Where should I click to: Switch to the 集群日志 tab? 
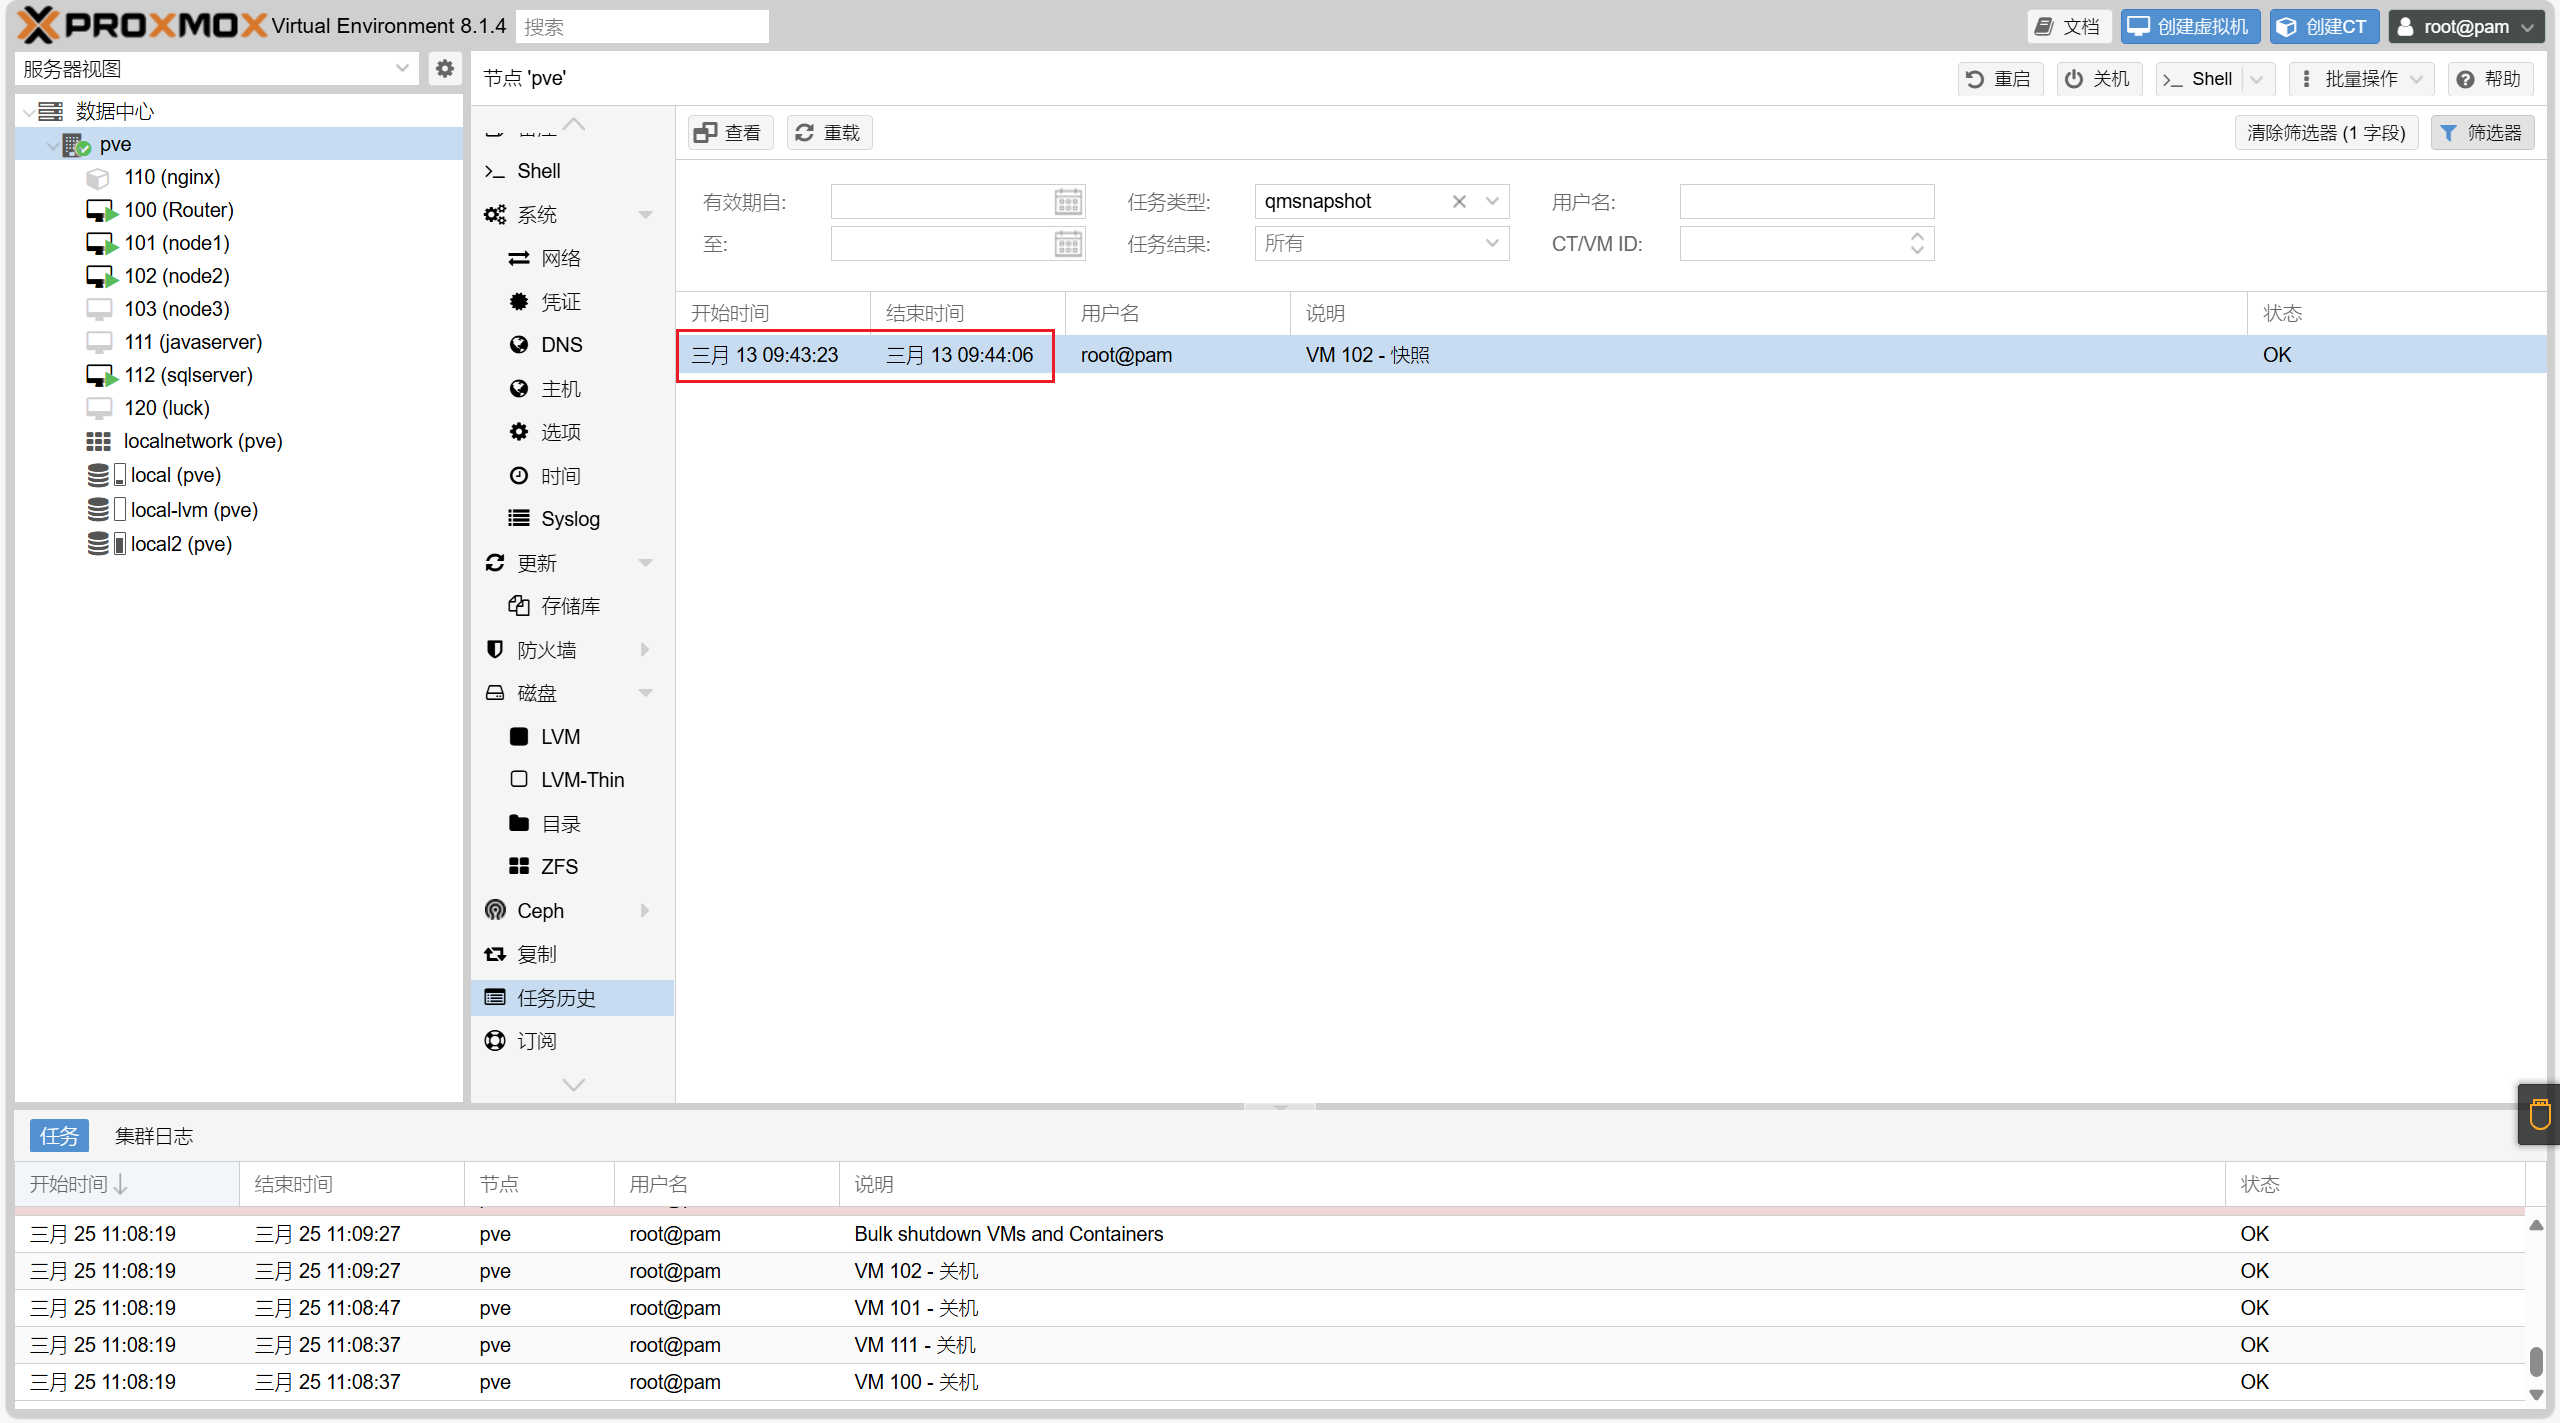point(154,1136)
